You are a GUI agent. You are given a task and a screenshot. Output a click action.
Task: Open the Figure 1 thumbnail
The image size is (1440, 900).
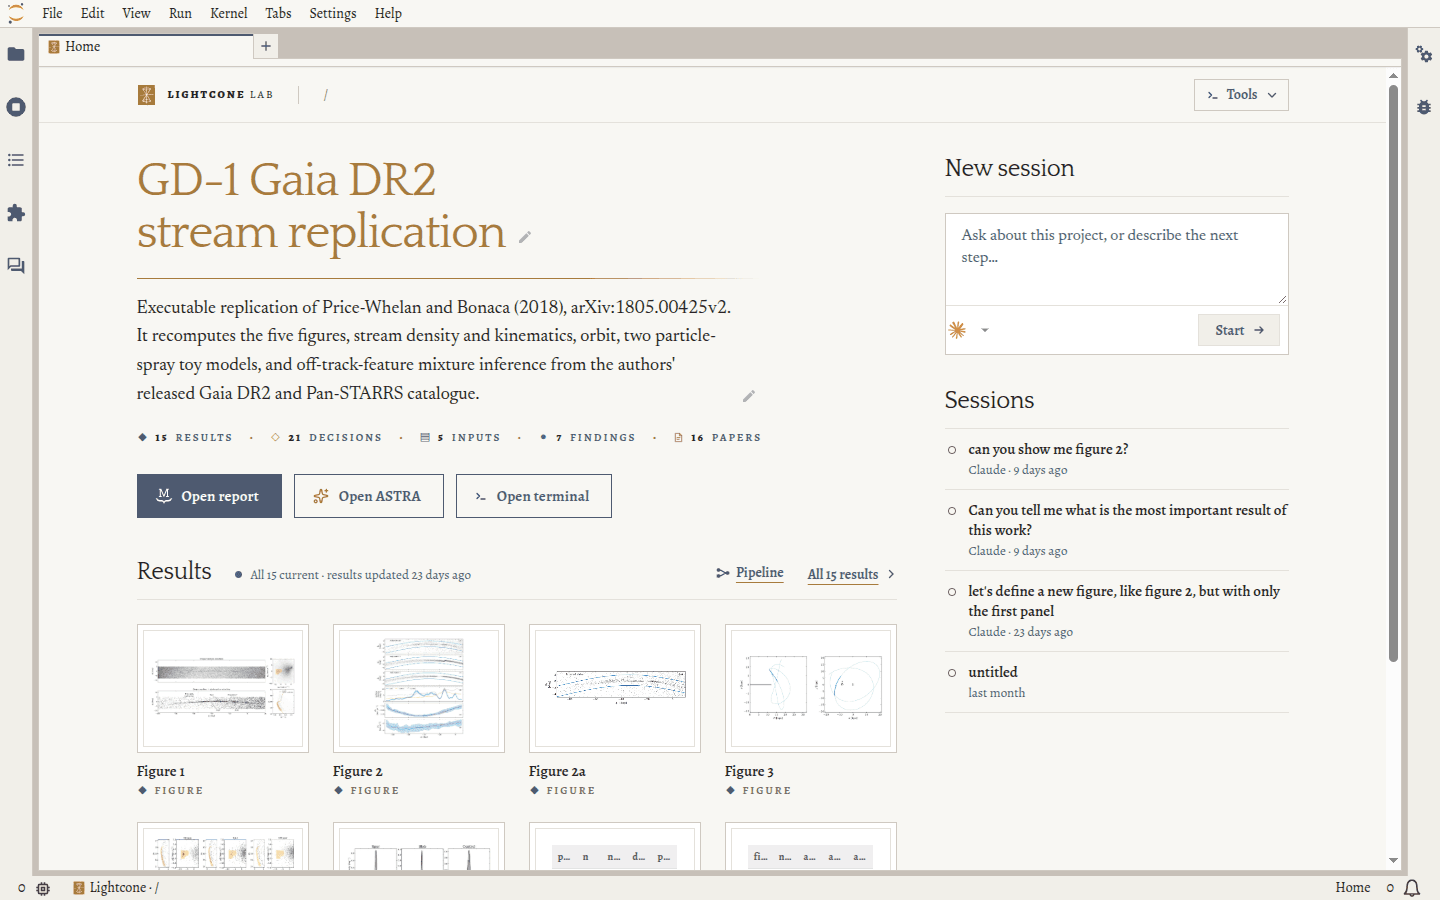(223, 688)
